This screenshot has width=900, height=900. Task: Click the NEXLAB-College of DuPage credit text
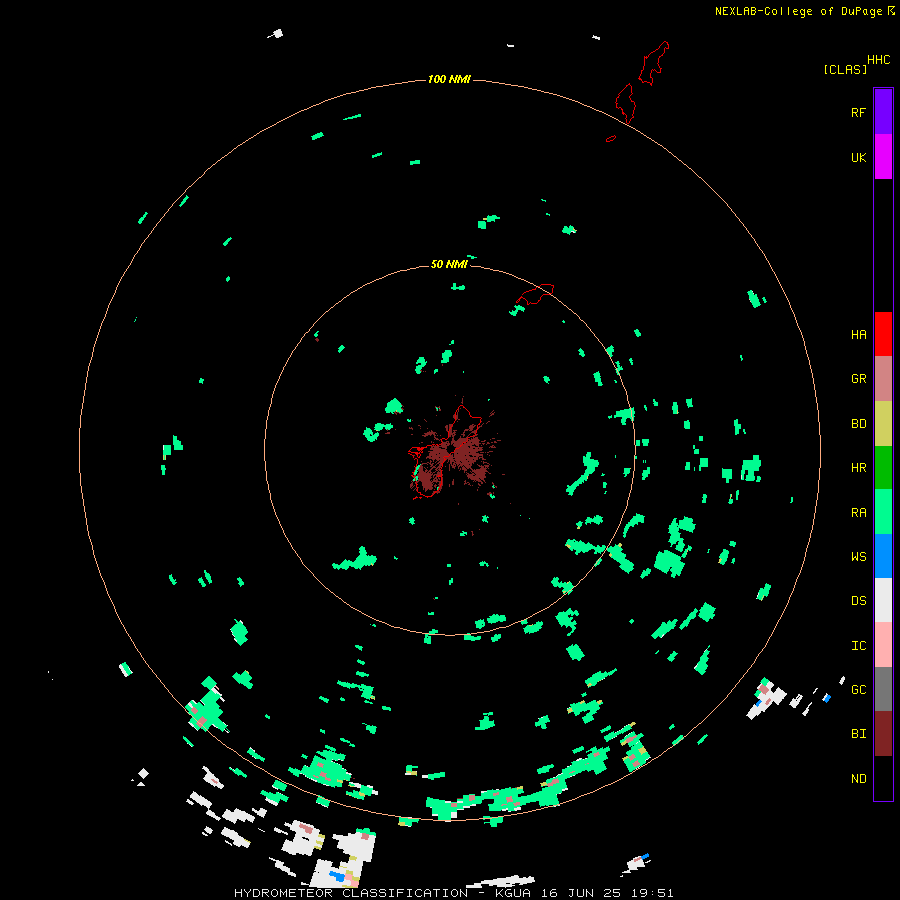[798, 11]
